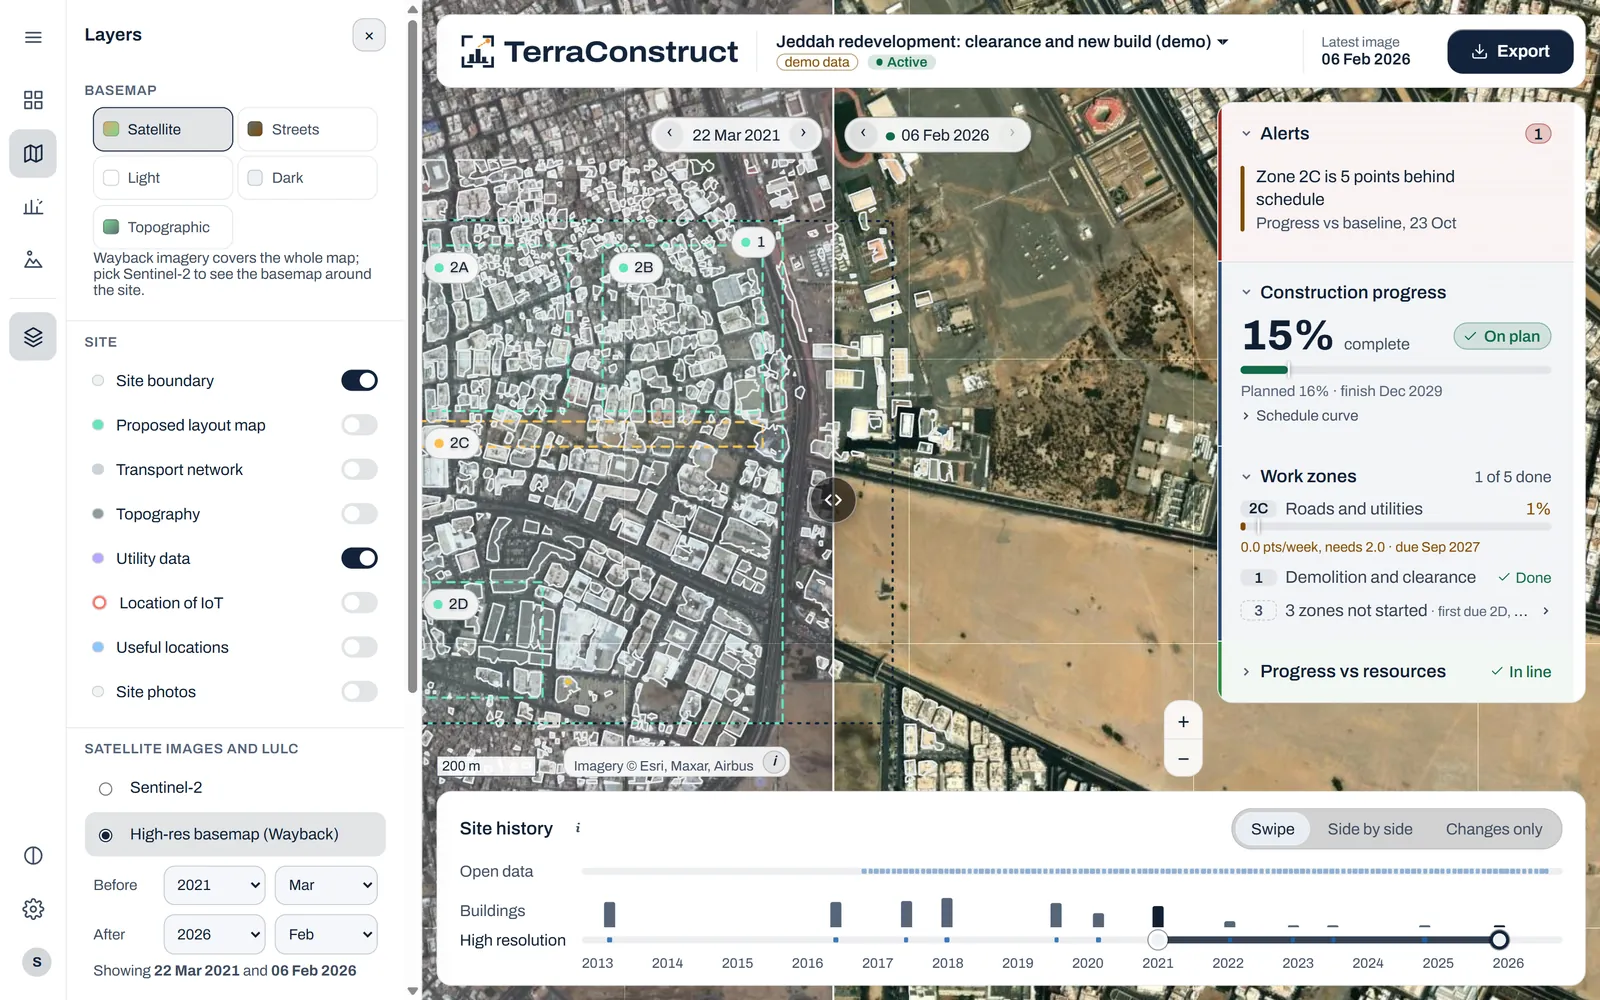Turn off Site boundary toggle

[x=359, y=380]
